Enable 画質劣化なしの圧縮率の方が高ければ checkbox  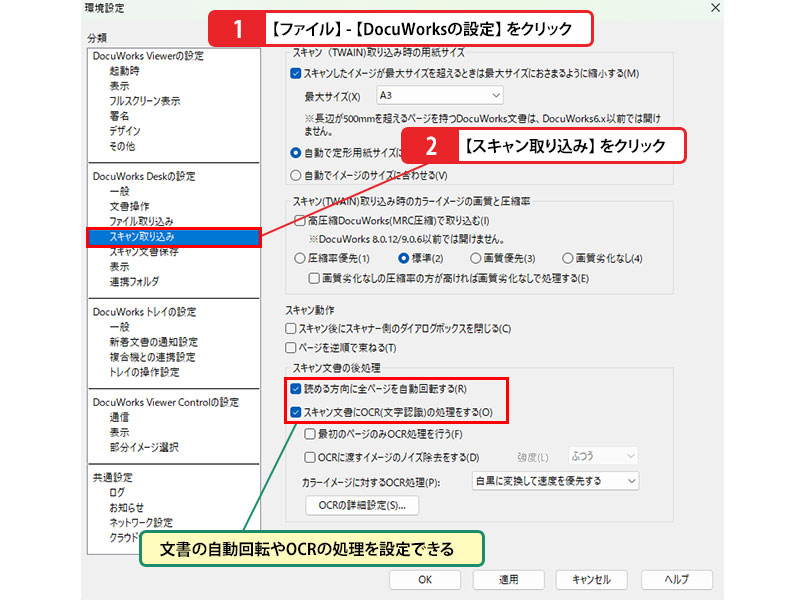pyautogui.click(x=314, y=279)
